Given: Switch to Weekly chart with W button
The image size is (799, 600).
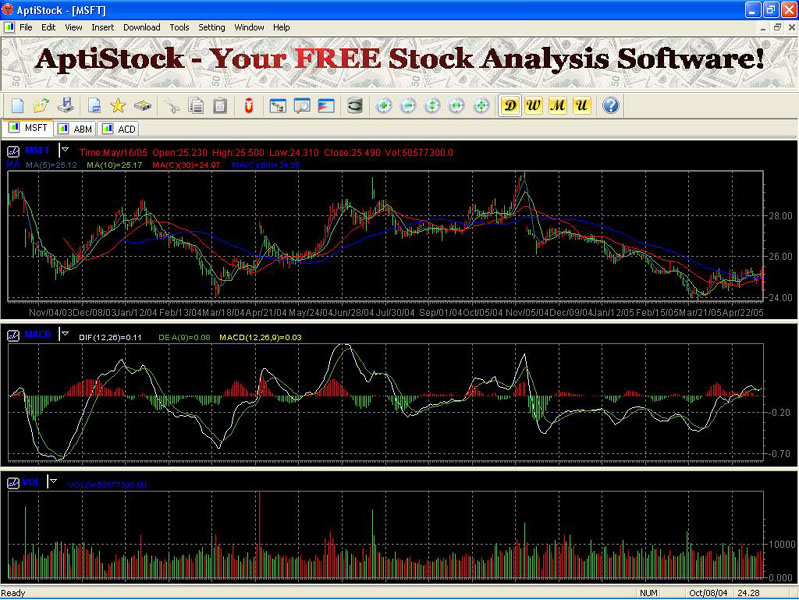Looking at the screenshot, I should [x=534, y=106].
